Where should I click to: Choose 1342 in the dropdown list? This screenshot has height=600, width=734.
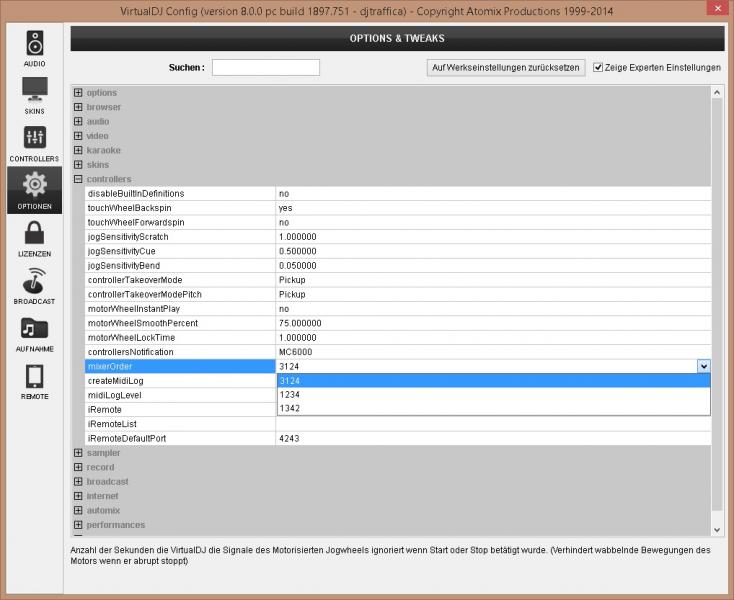(x=494, y=408)
